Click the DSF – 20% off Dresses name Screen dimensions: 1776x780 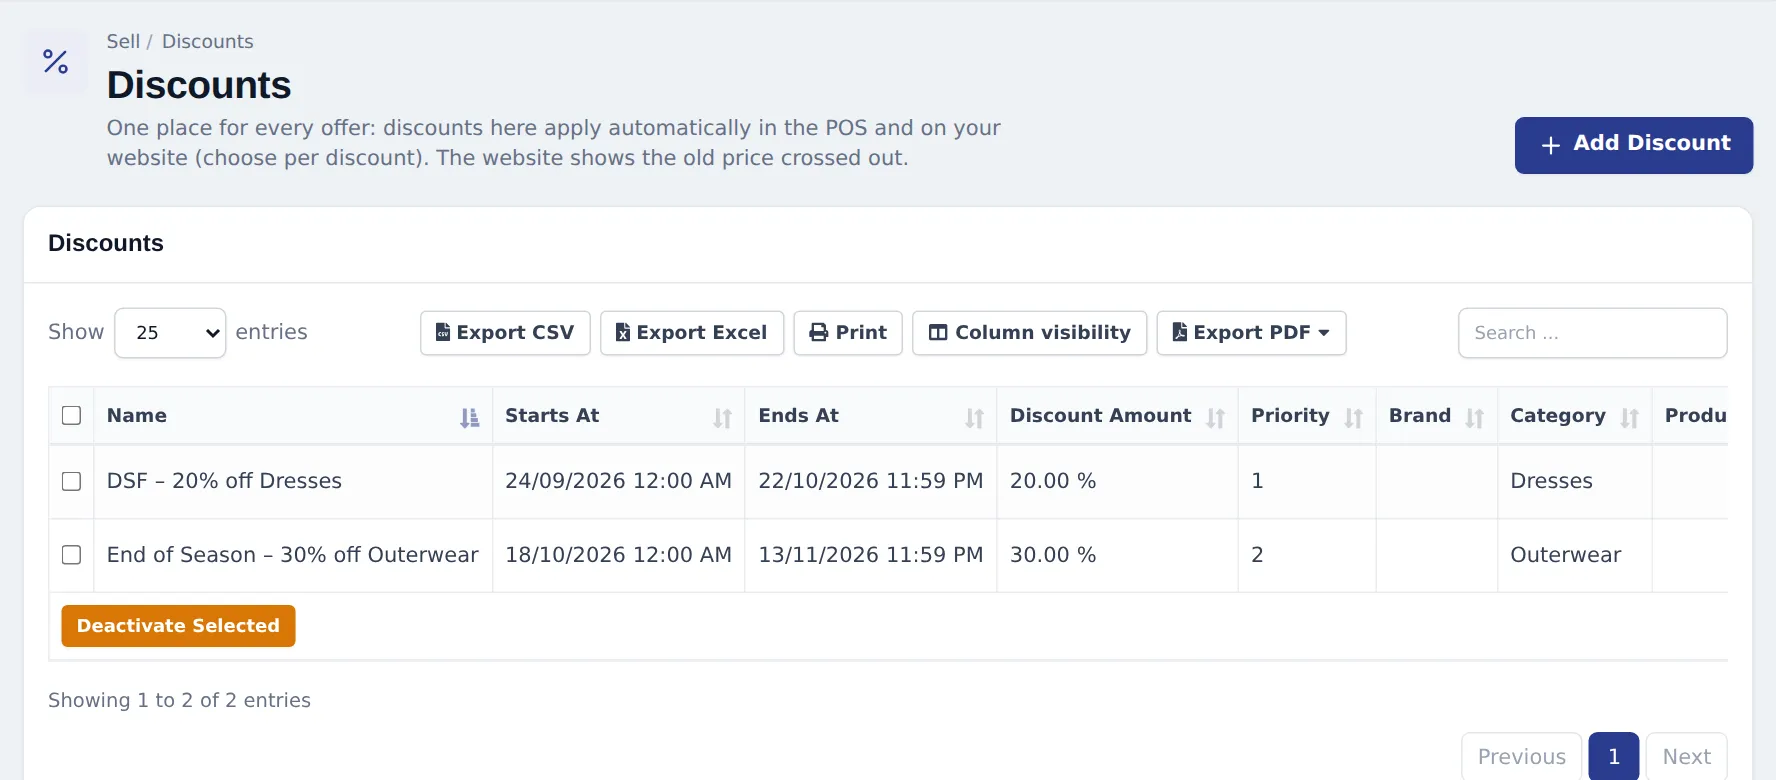[x=224, y=481]
